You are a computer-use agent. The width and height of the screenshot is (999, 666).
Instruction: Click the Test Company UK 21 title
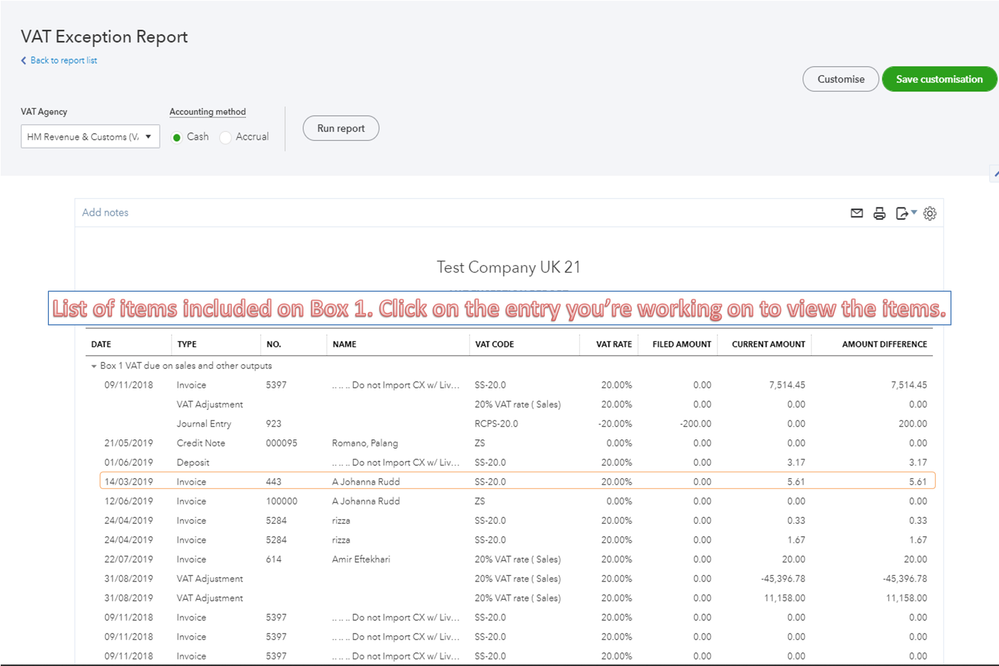point(508,267)
